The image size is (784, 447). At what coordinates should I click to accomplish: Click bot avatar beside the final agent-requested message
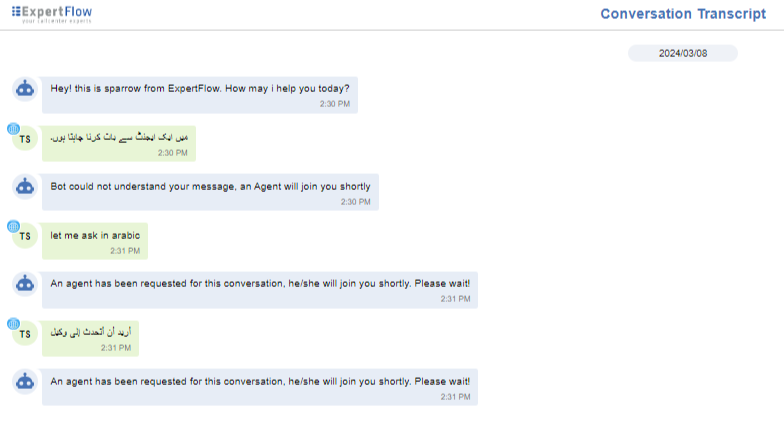[26, 382]
